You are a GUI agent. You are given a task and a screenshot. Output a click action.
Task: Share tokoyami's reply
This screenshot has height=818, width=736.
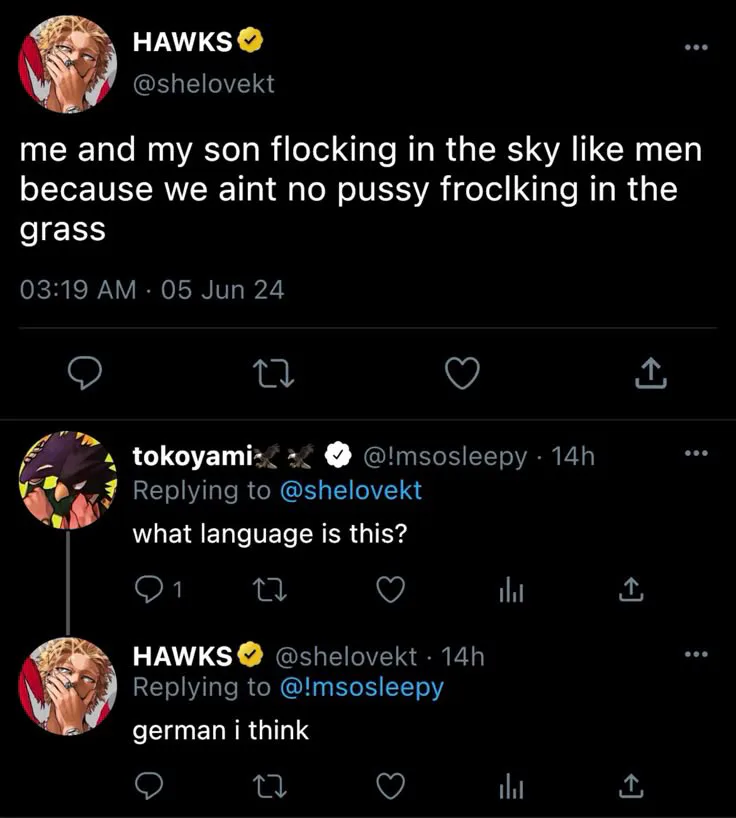630,591
